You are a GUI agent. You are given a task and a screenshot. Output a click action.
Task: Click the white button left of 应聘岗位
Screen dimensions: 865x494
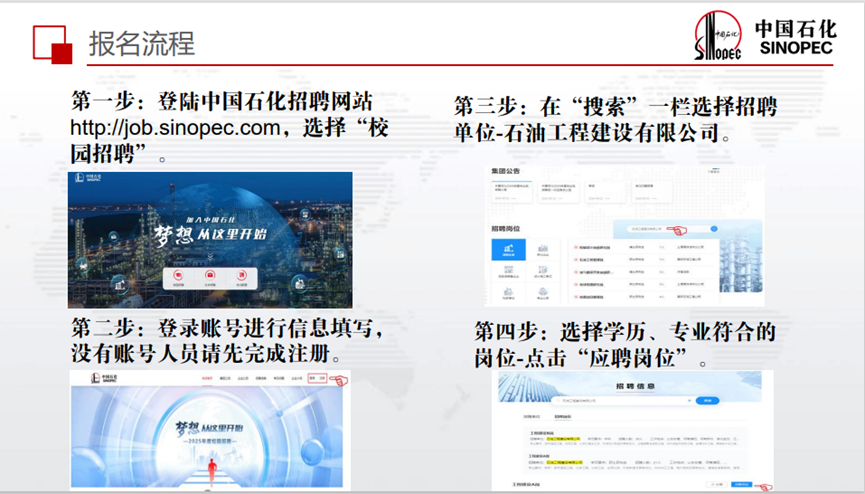click(714, 484)
